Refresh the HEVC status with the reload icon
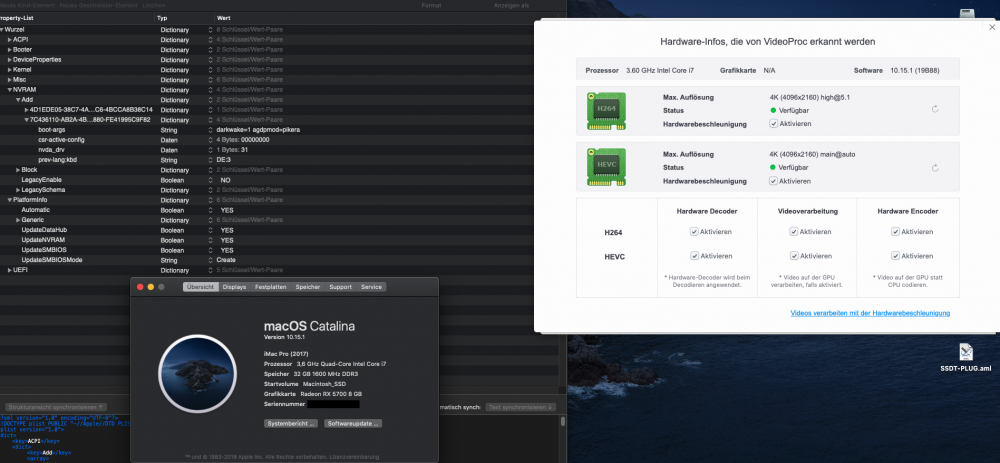Image resolution: width=1000 pixels, height=463 pixels. [x=935, y=168]
